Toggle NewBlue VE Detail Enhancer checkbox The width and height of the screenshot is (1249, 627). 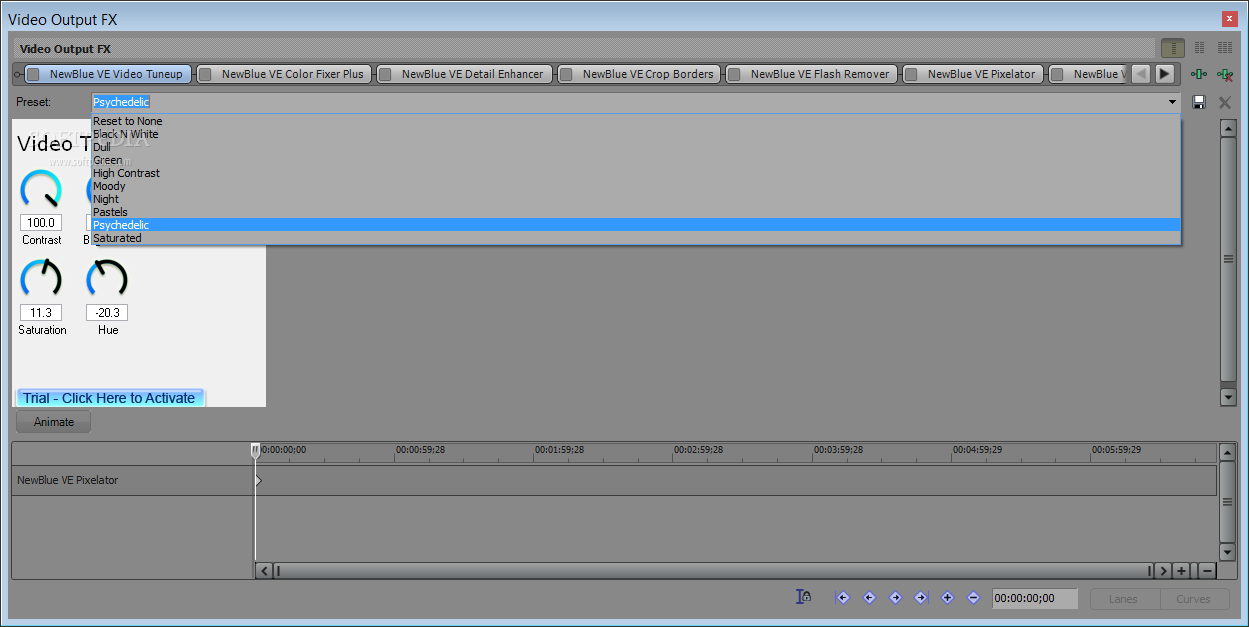pos(385,74)
